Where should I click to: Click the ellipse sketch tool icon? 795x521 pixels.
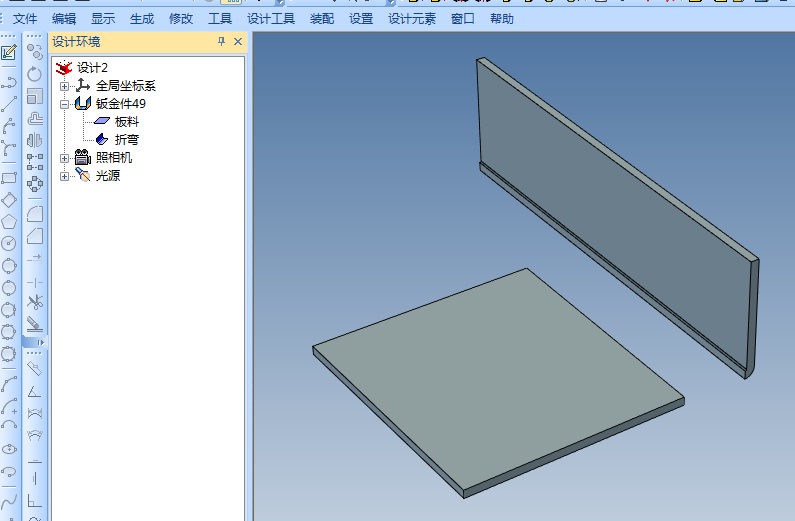[9, 449]
